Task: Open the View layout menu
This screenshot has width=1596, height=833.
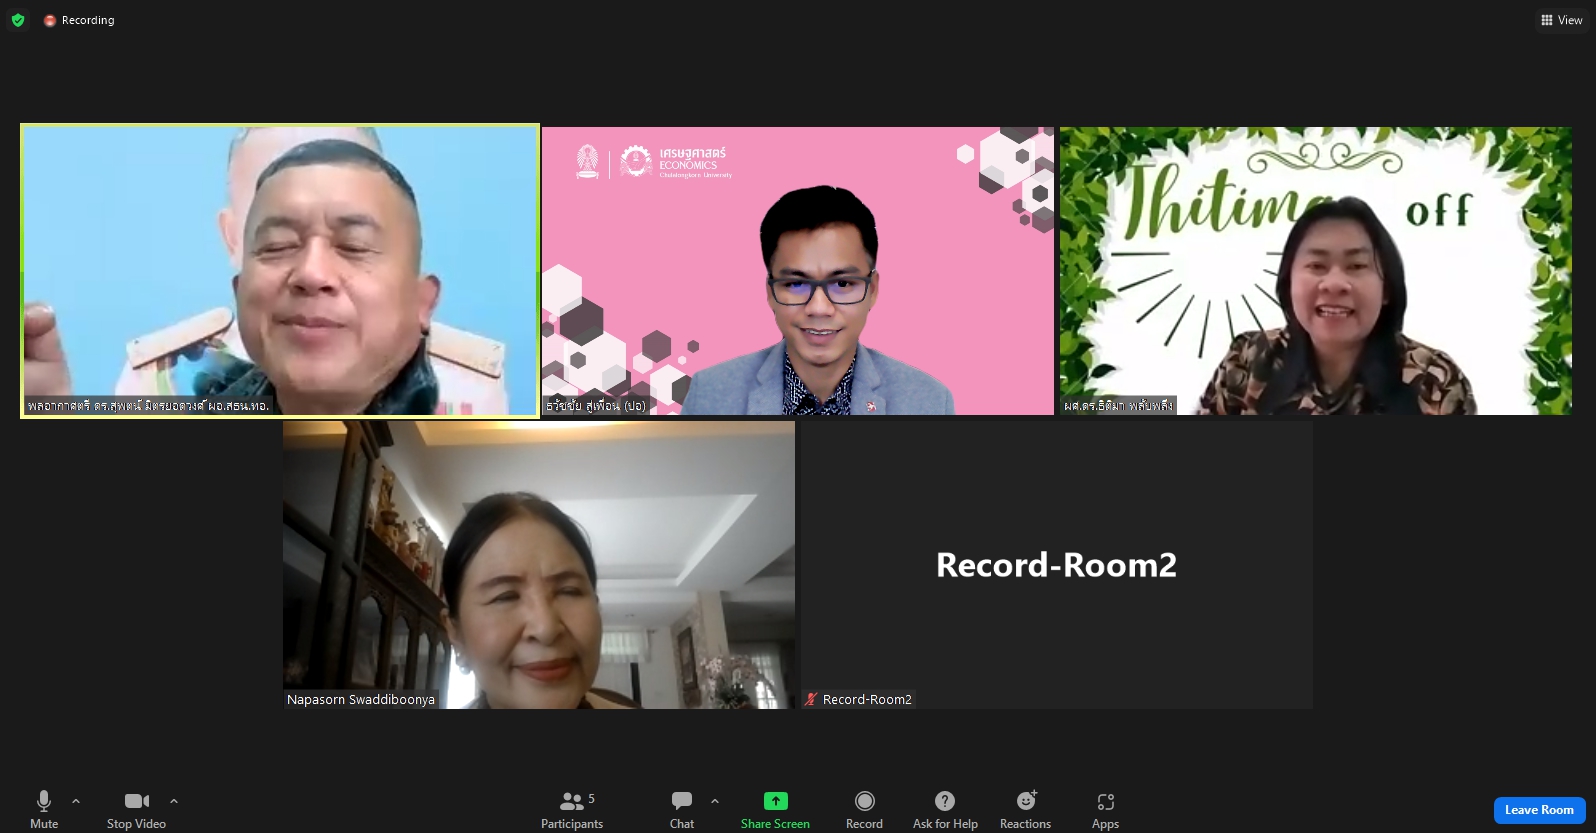Action: coord(1561,20)
